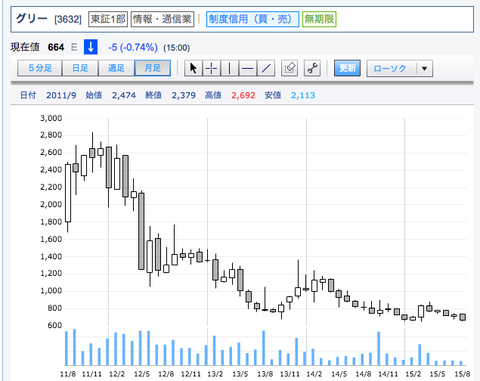480x381 pixels.
Task: Click the 13/2 x-axis date label
Action: [x=215, y=374]
